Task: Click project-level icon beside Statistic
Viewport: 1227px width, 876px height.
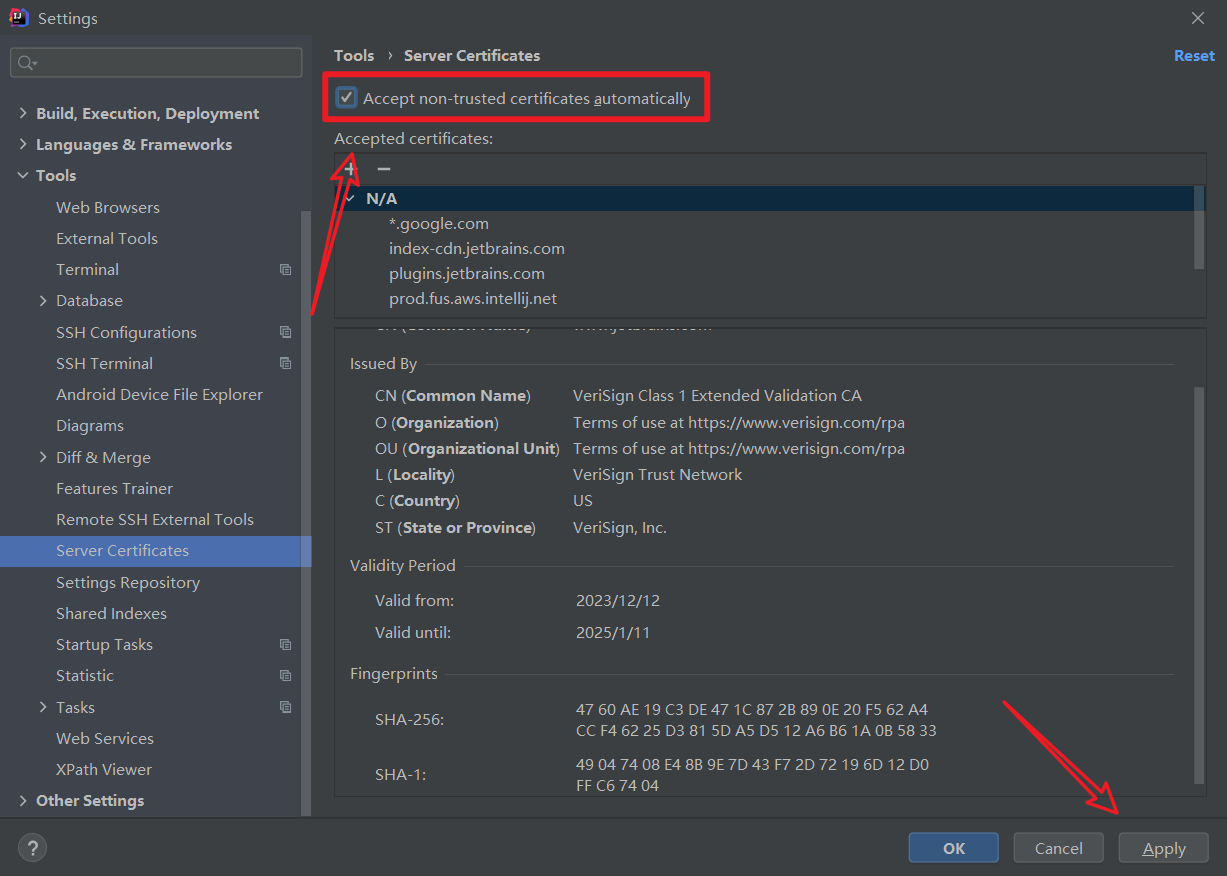Action: 286,676
